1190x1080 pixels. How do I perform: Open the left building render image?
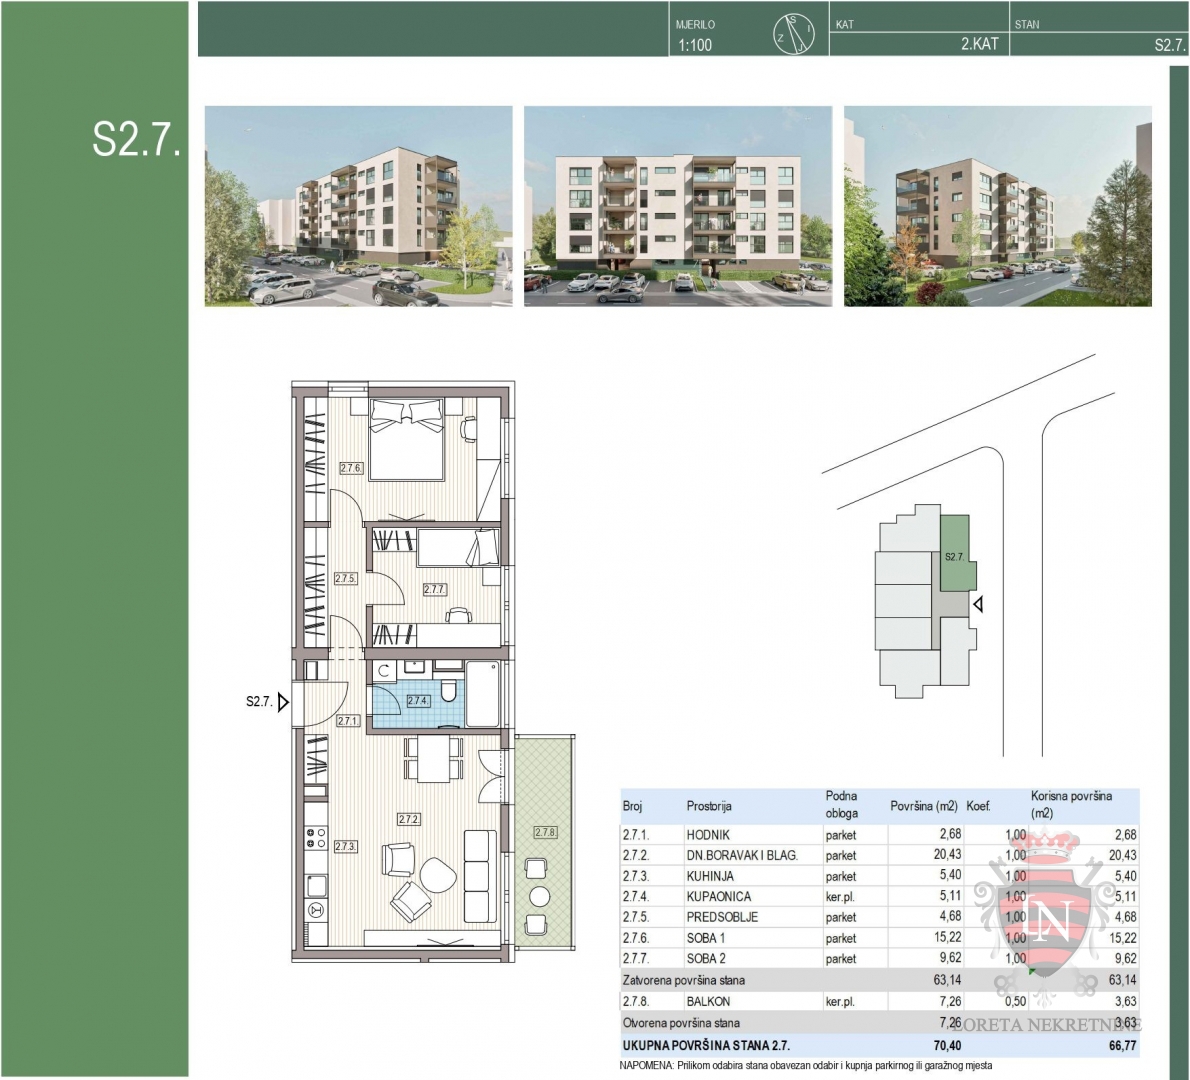[x=358, y=206]
